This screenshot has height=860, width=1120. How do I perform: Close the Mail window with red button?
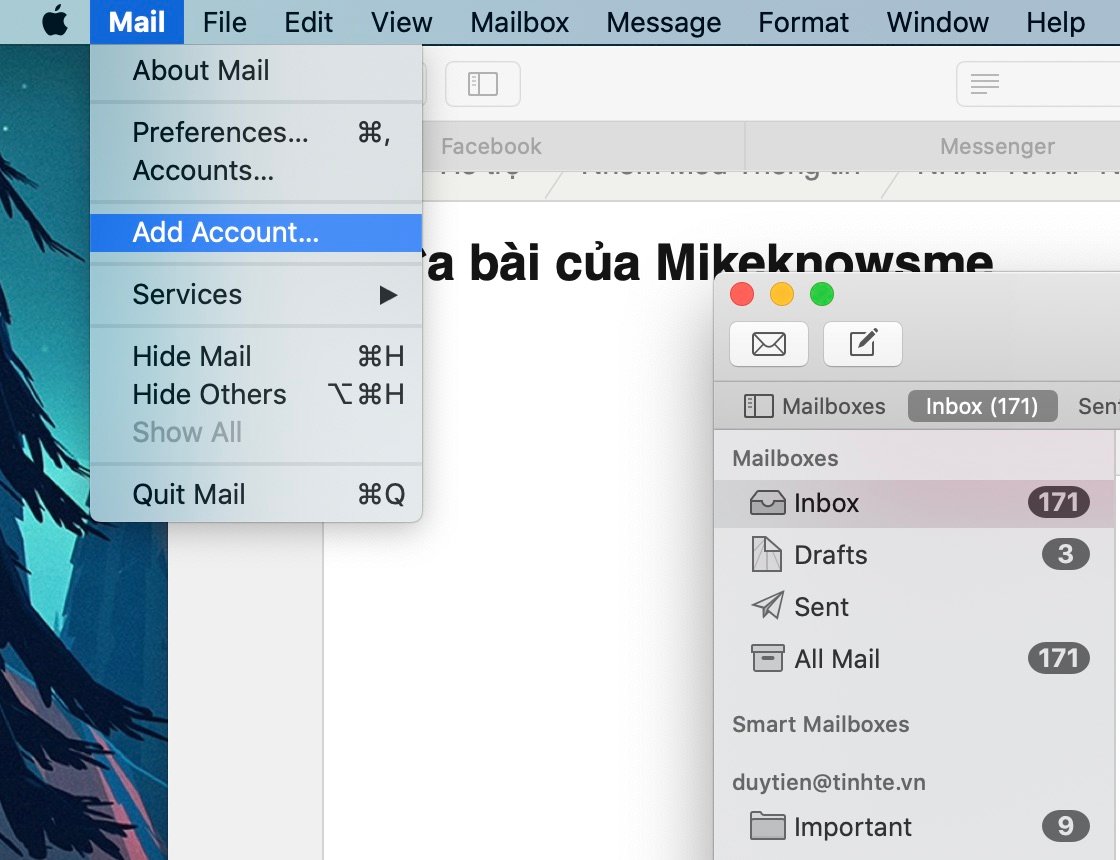742,294
